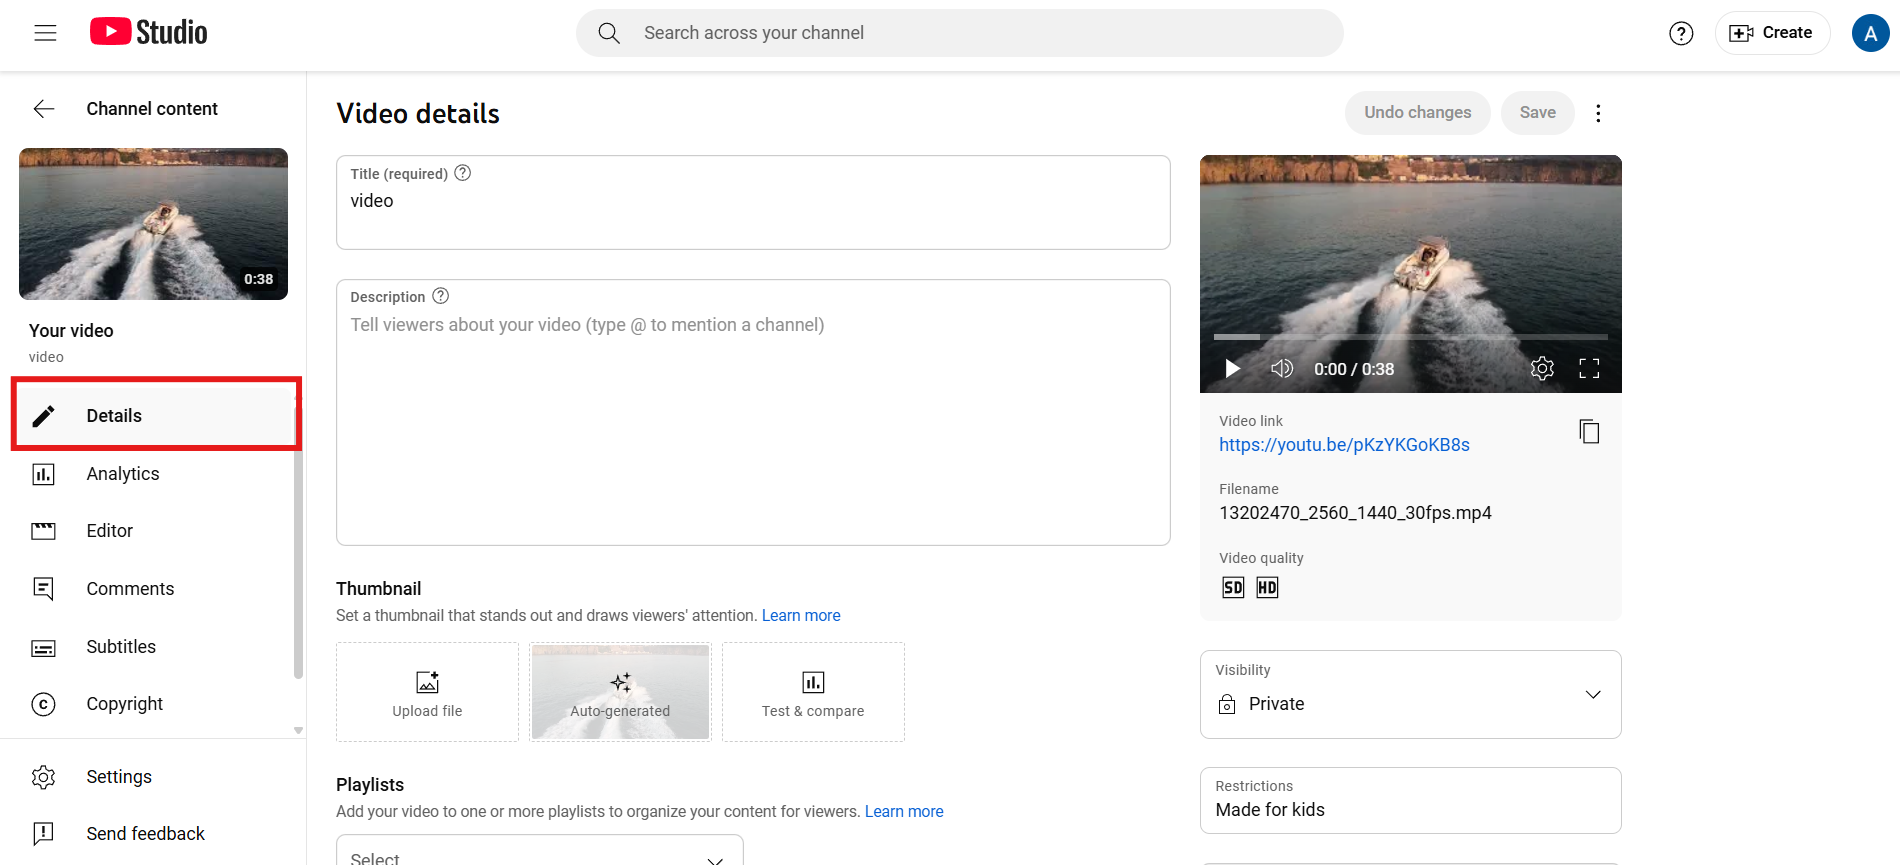Copy the video link icon

[x=1589, y=432]
